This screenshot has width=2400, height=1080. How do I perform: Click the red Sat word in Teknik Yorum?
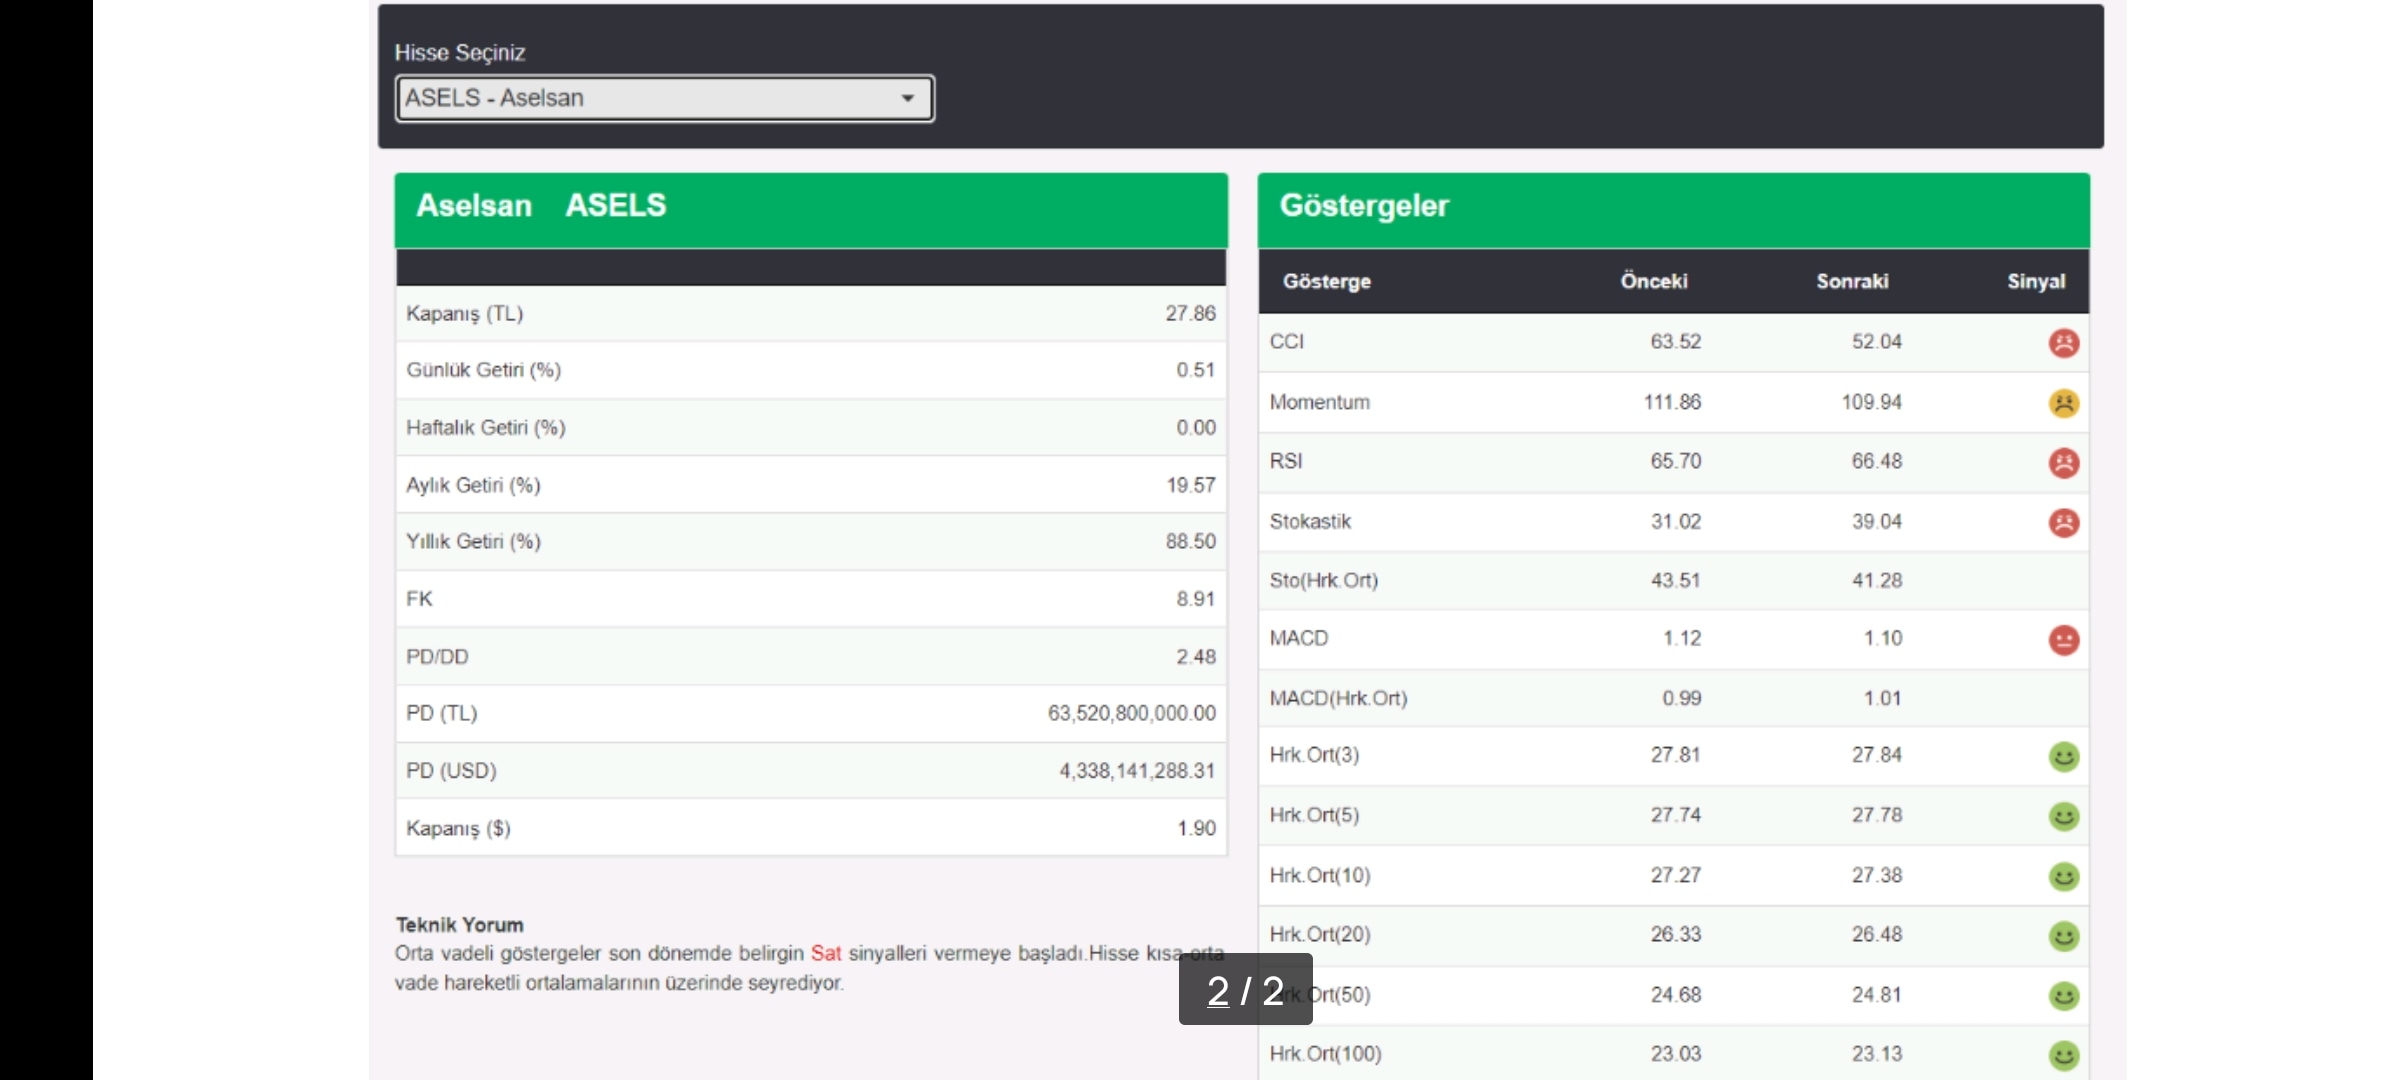click(x=826, y=953)
